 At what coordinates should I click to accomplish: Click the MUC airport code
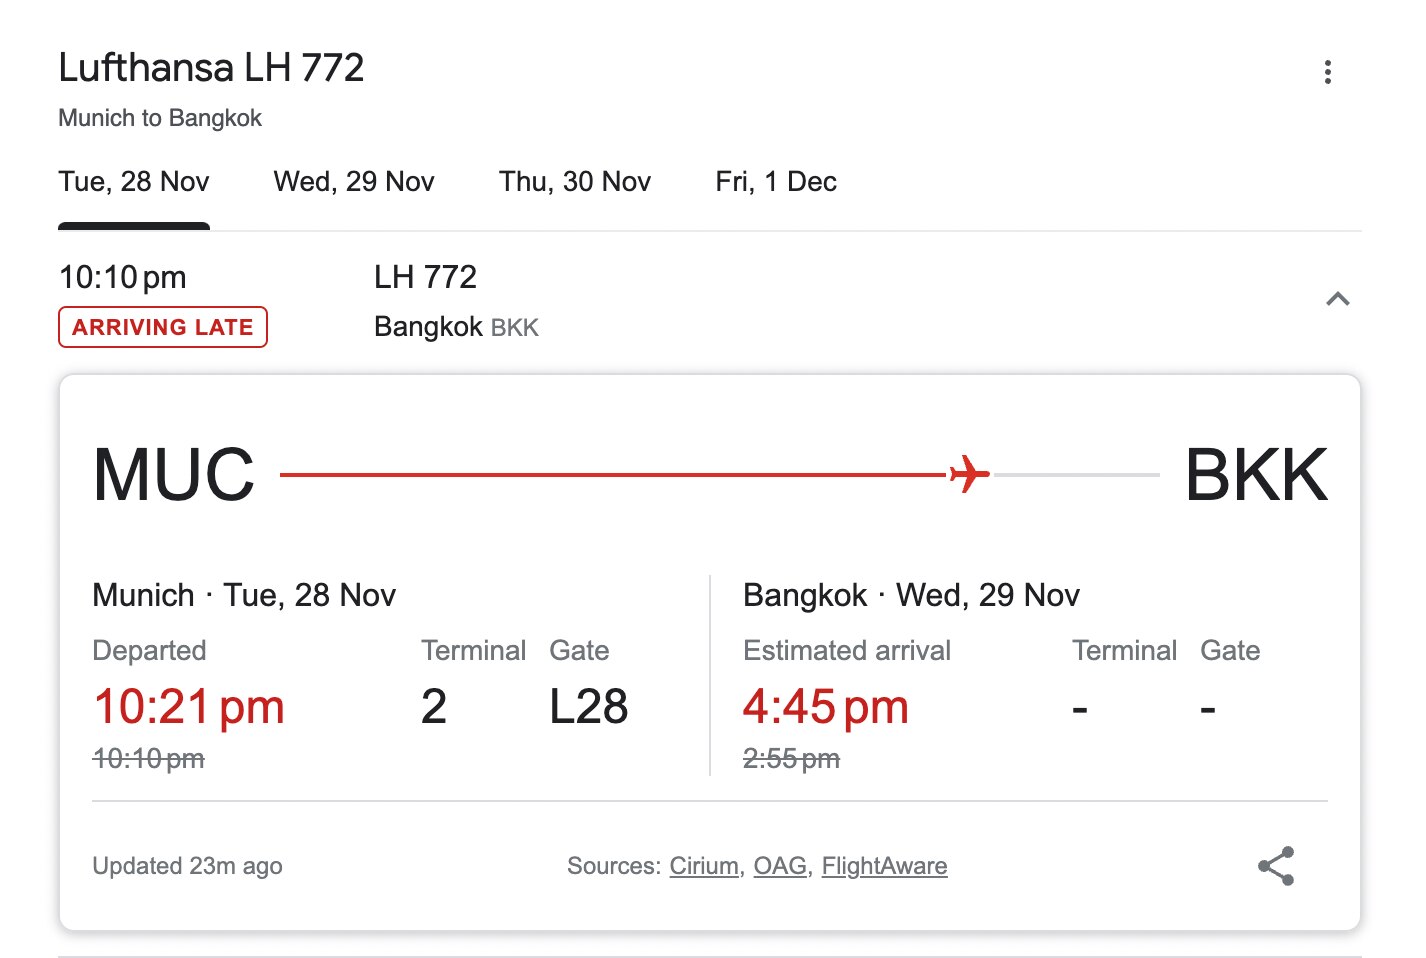(174, 475)
